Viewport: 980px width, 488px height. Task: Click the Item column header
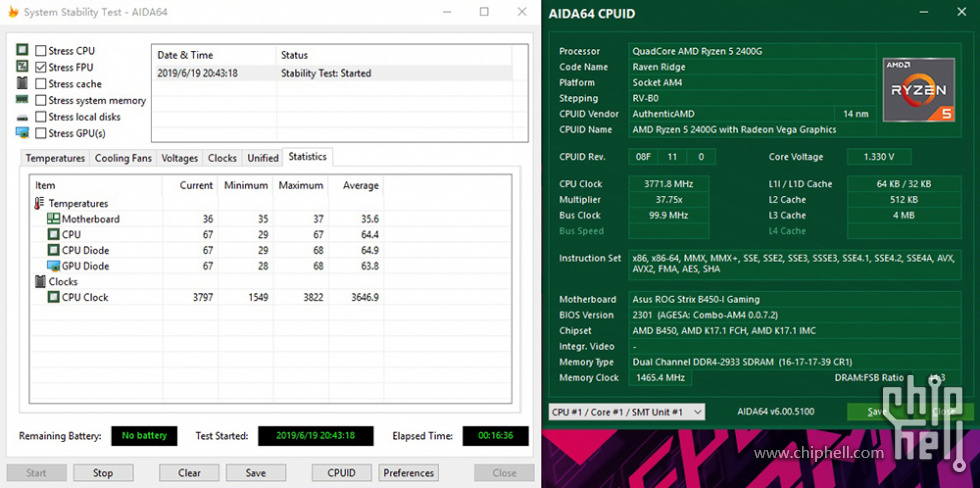[96, 186]
